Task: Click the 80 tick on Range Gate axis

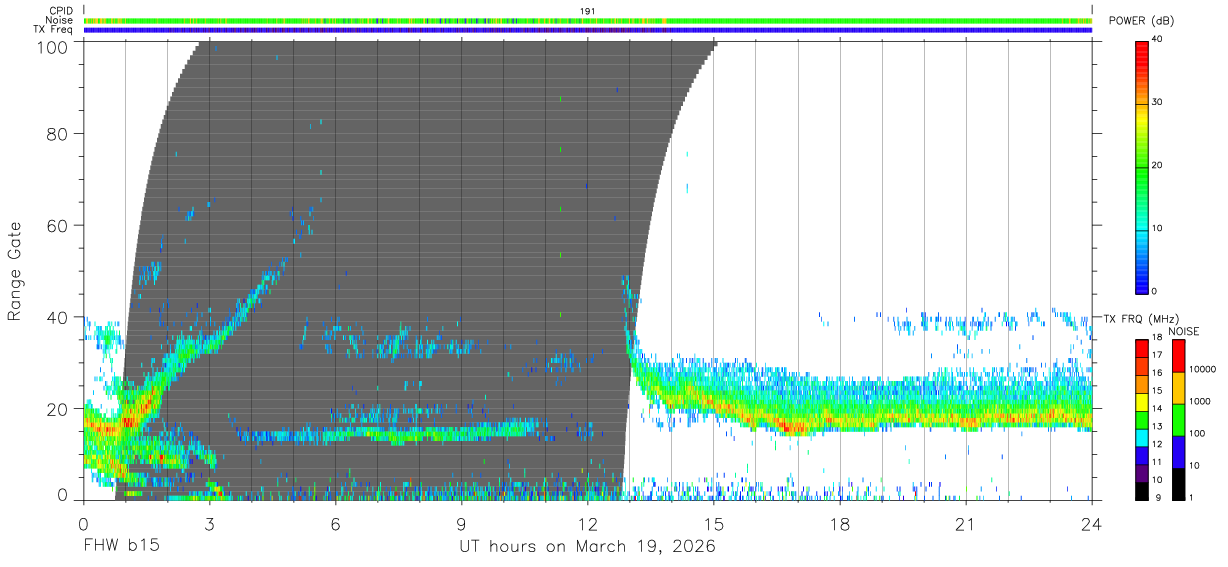Action: click(x=58, y=134)
